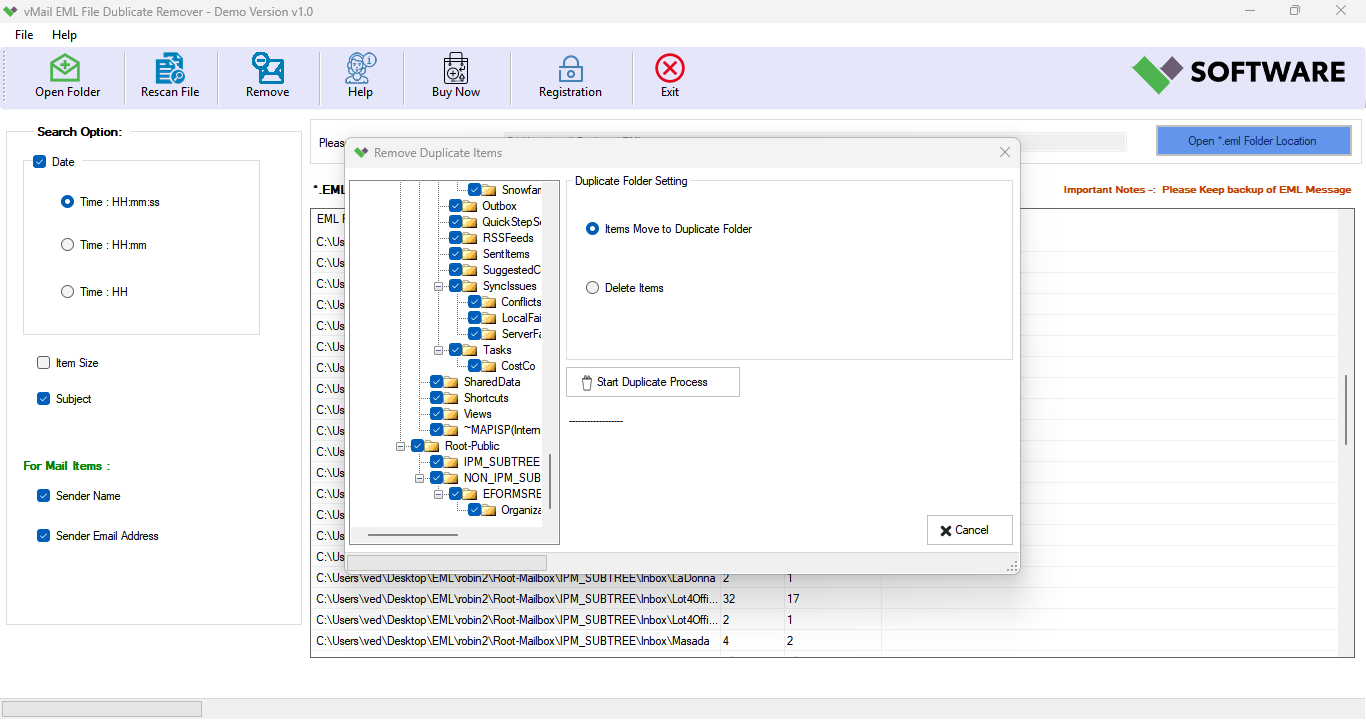Click the Rescan File toolbar icon
The height and width of the screenshot is (720, 1366).
(170, 68)
